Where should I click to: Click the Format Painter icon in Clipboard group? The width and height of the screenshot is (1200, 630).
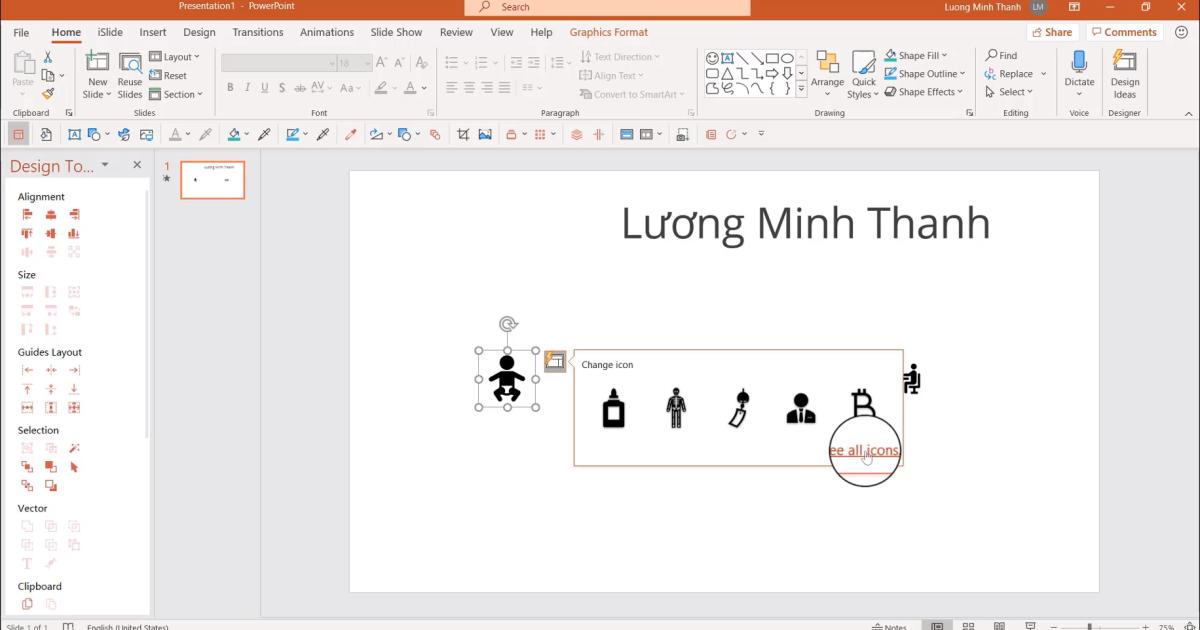pos(47,94)
